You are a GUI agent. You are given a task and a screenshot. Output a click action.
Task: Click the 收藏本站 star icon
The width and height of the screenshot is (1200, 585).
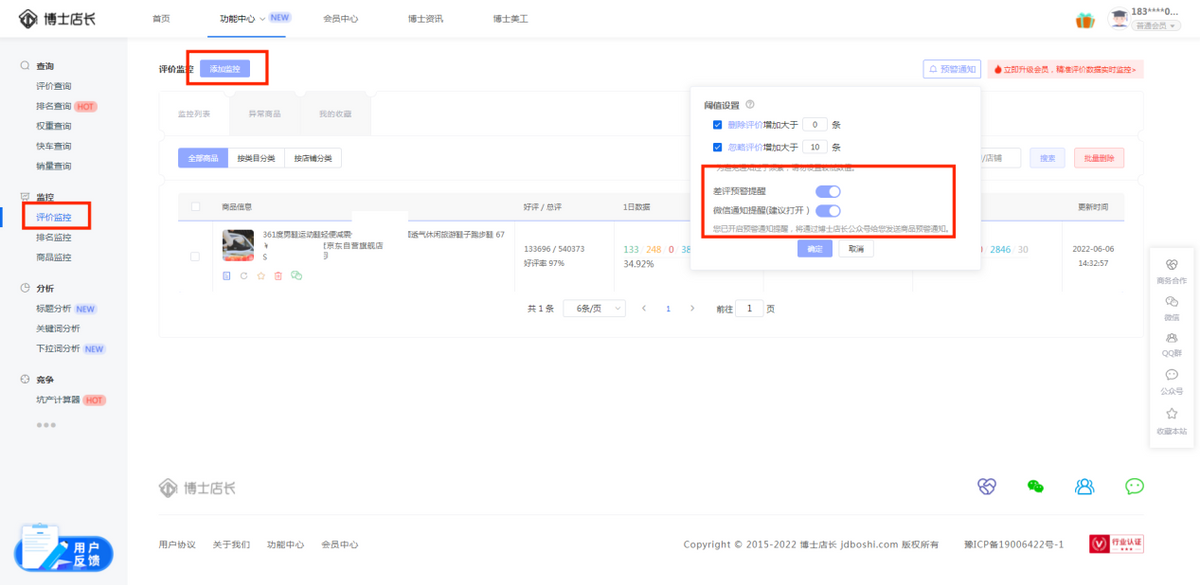point(1171,413)
